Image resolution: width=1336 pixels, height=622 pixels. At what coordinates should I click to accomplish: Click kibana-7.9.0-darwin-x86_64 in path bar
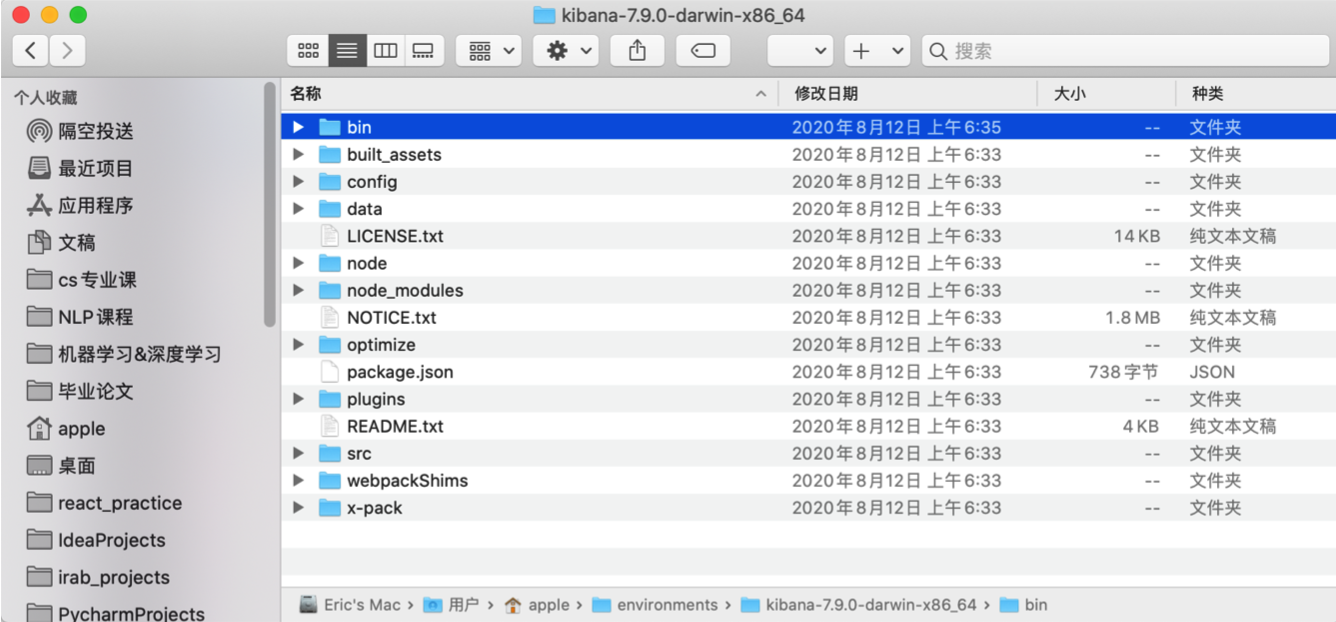859,604
